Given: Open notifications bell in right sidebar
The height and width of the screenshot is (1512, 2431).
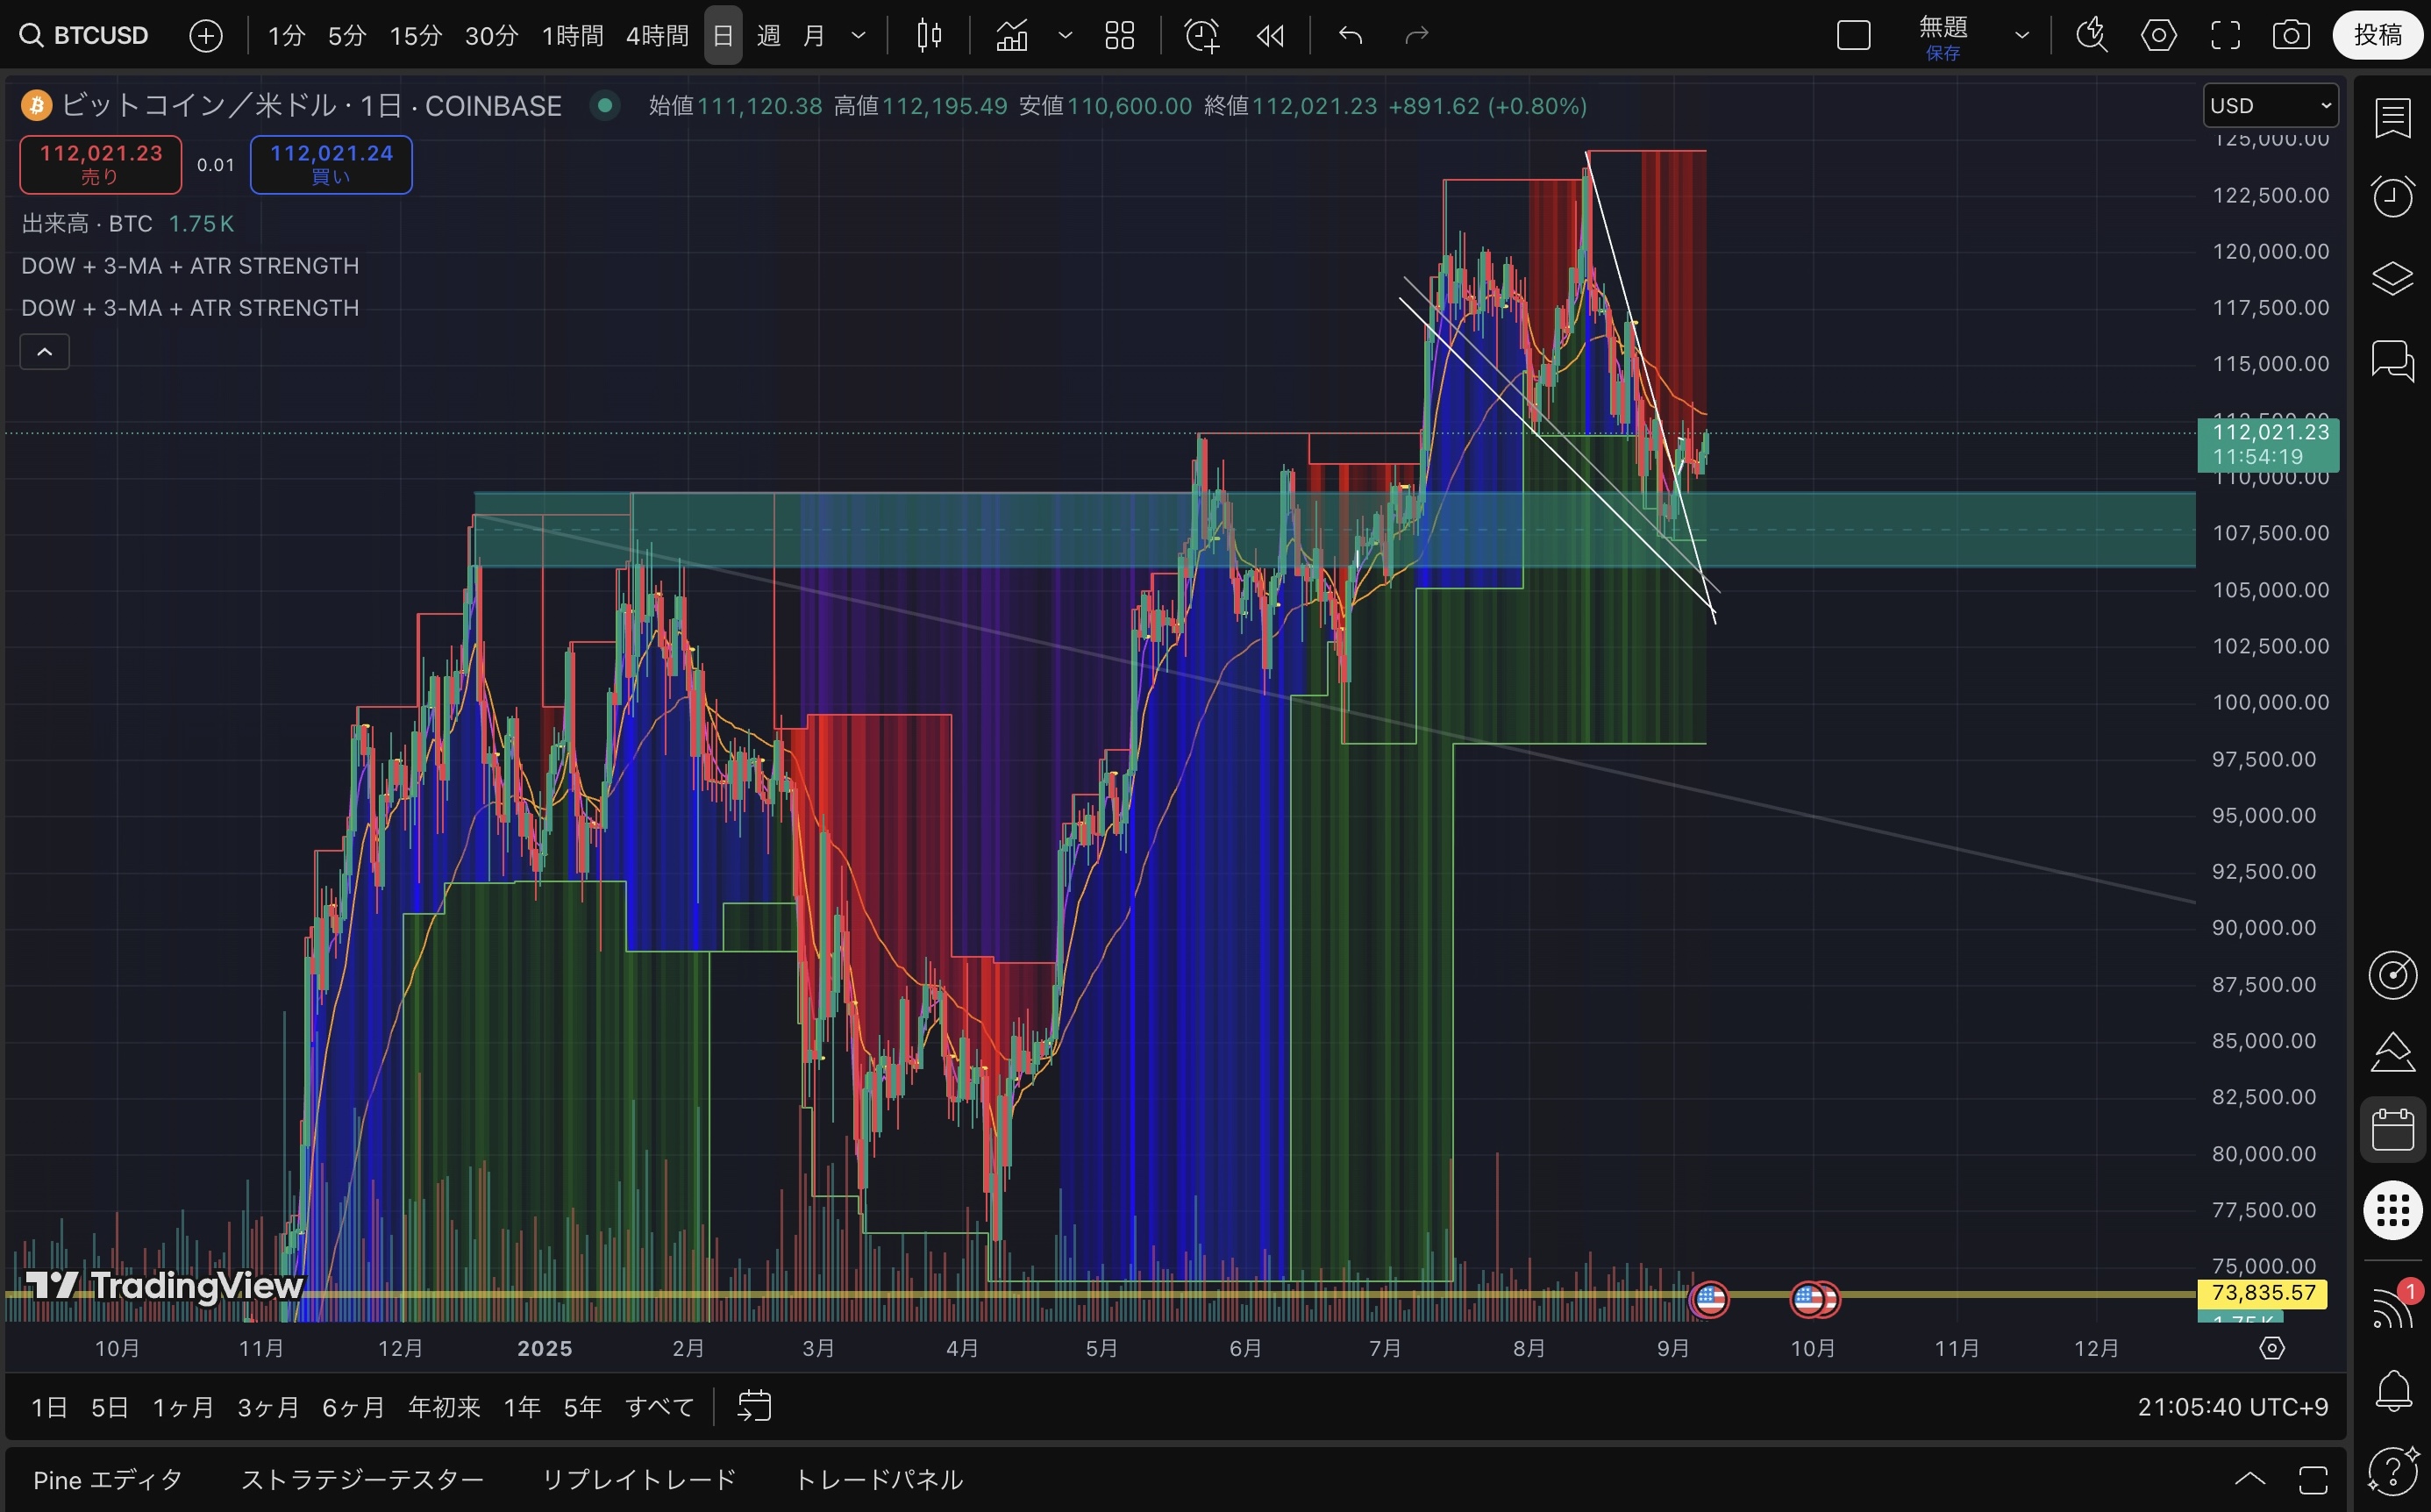Looking at the screenshot, I should point(2393,1390).
